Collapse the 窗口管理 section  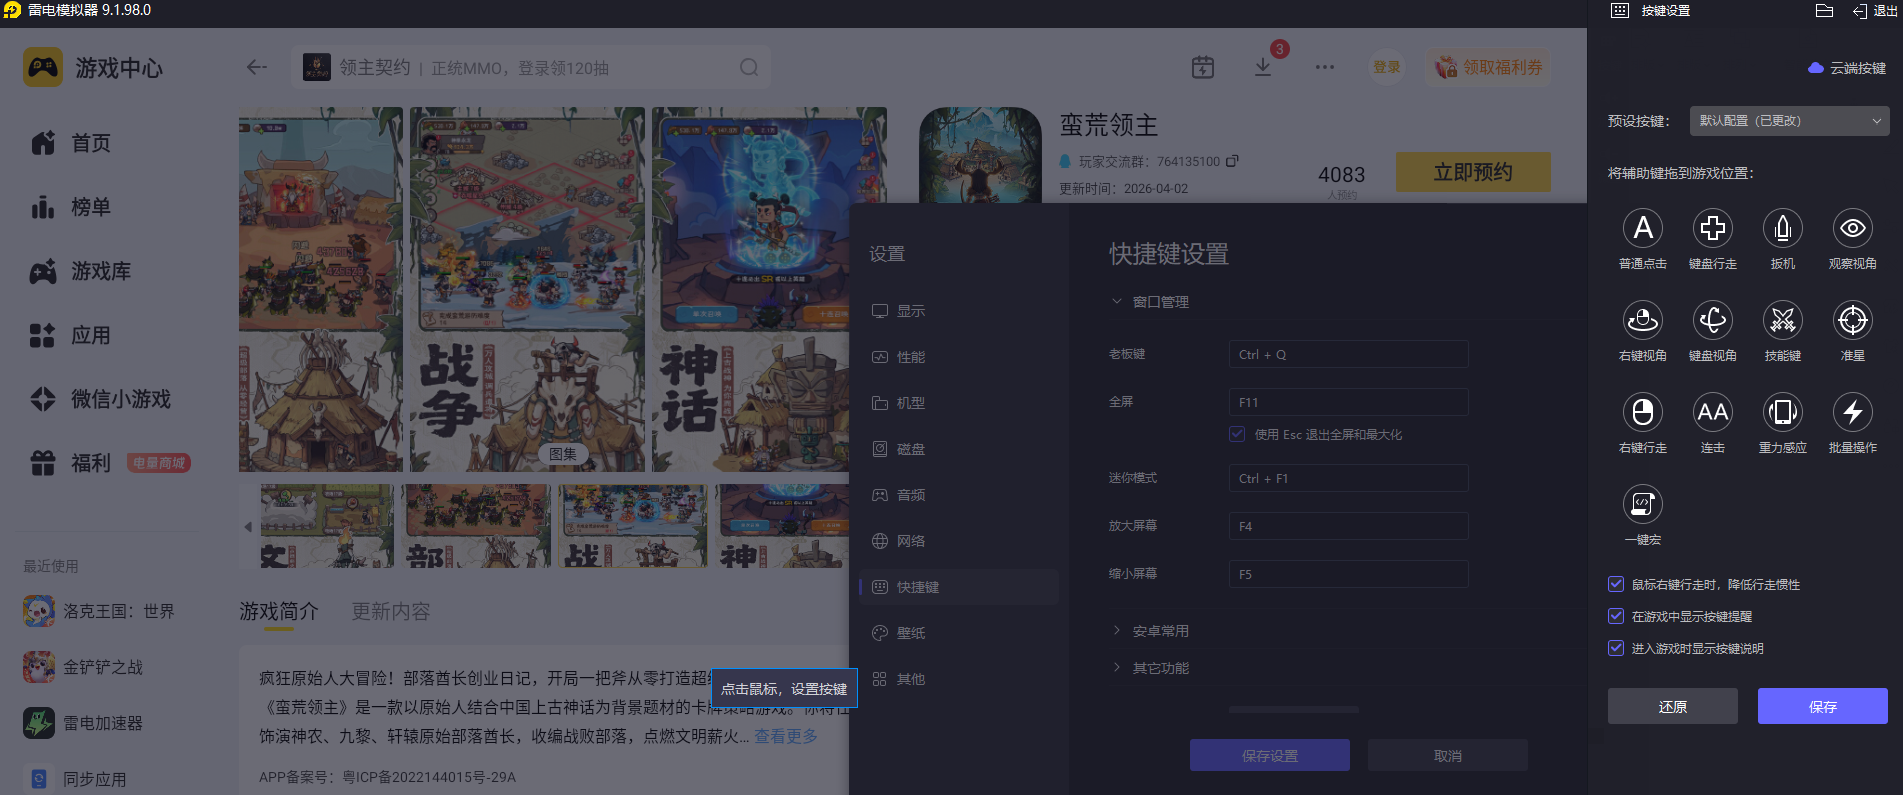1150,302
